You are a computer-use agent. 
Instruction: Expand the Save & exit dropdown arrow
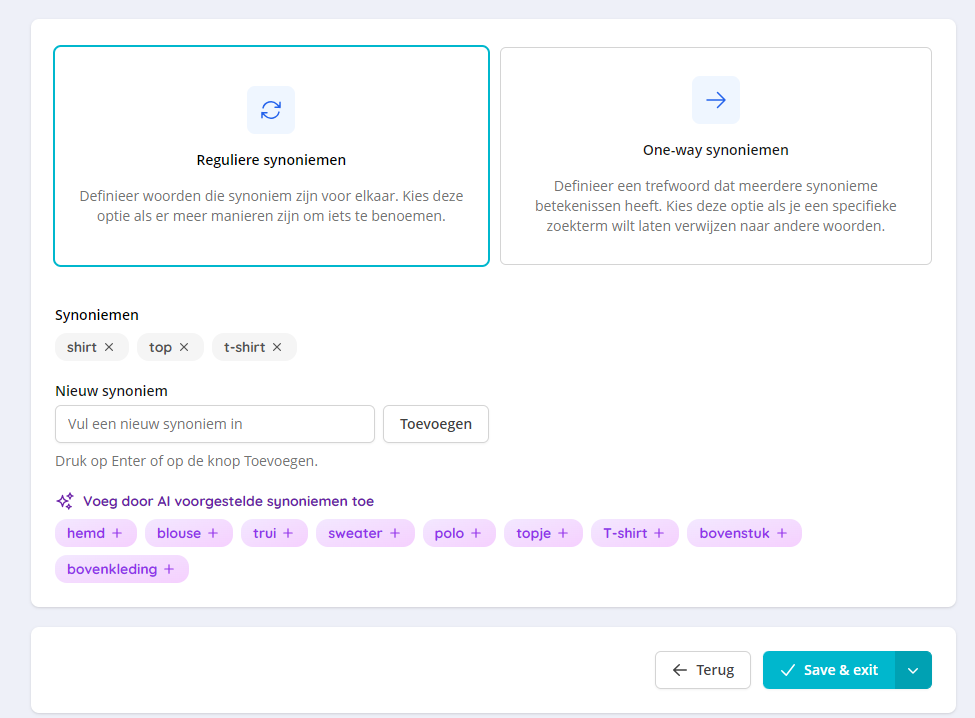pyautogui.click(x=913, y=670)
